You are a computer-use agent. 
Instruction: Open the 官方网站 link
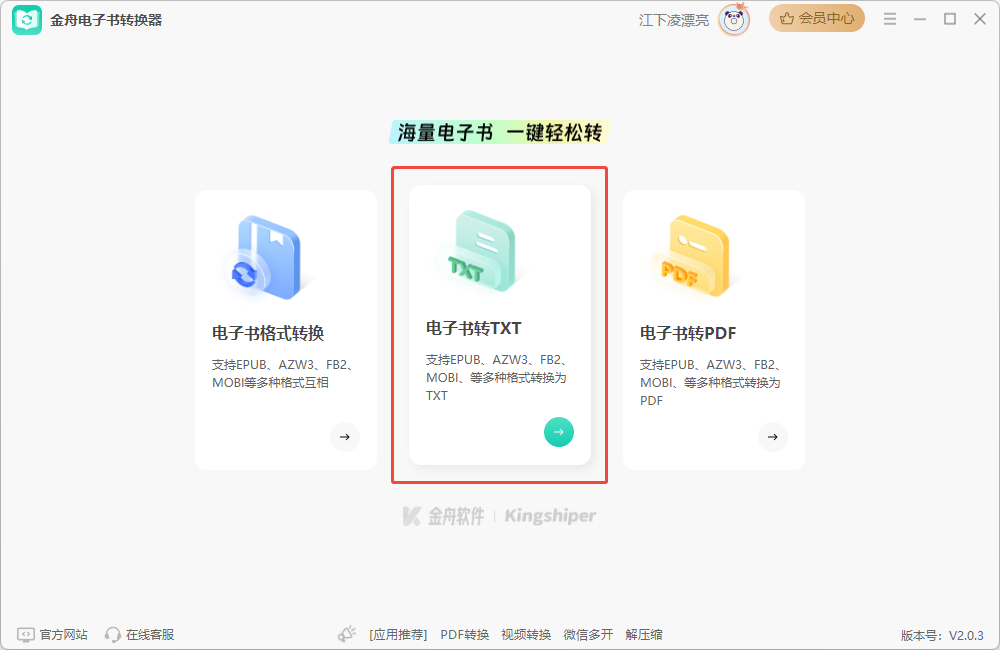(x=64, y=635)
